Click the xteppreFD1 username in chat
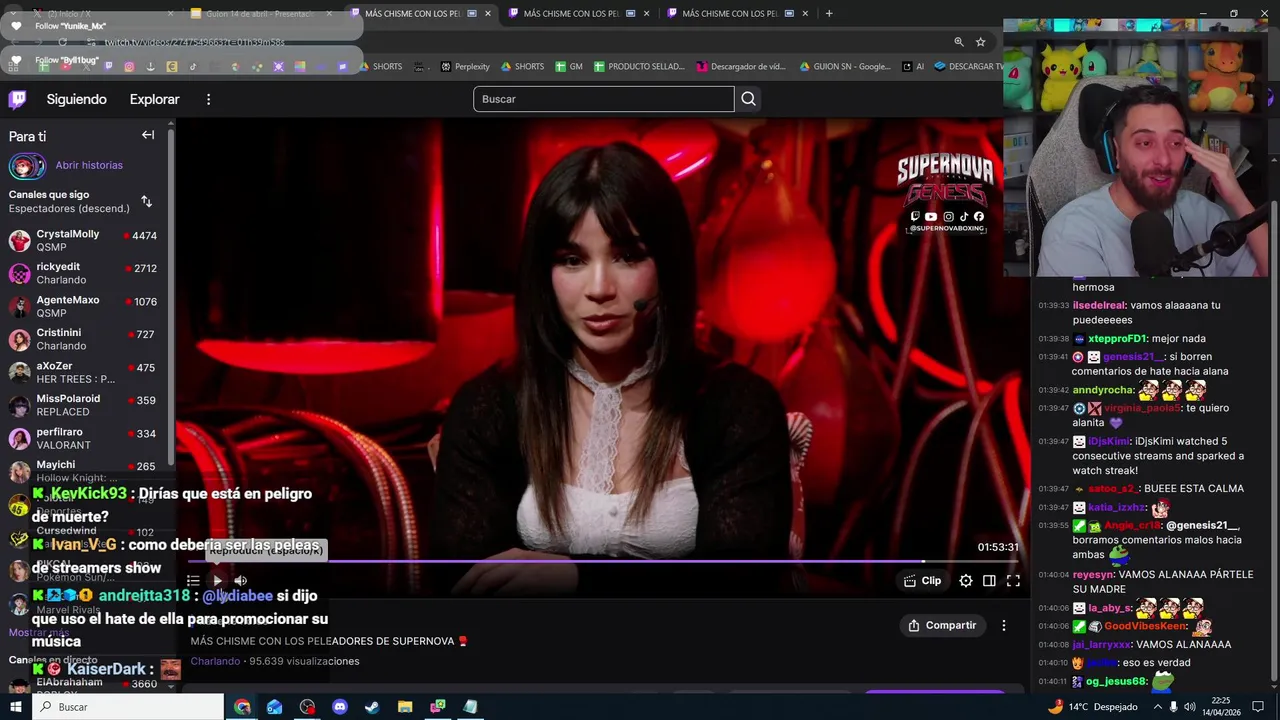The image size is (1280, 720). pos(1117,339)
